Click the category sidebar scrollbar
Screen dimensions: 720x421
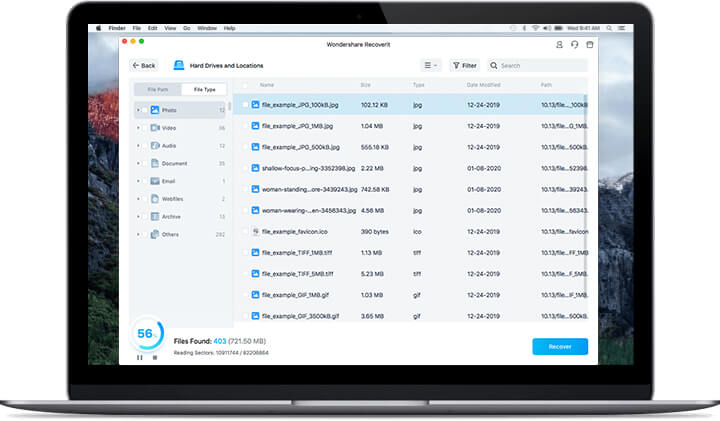click(x=229, y=107)
